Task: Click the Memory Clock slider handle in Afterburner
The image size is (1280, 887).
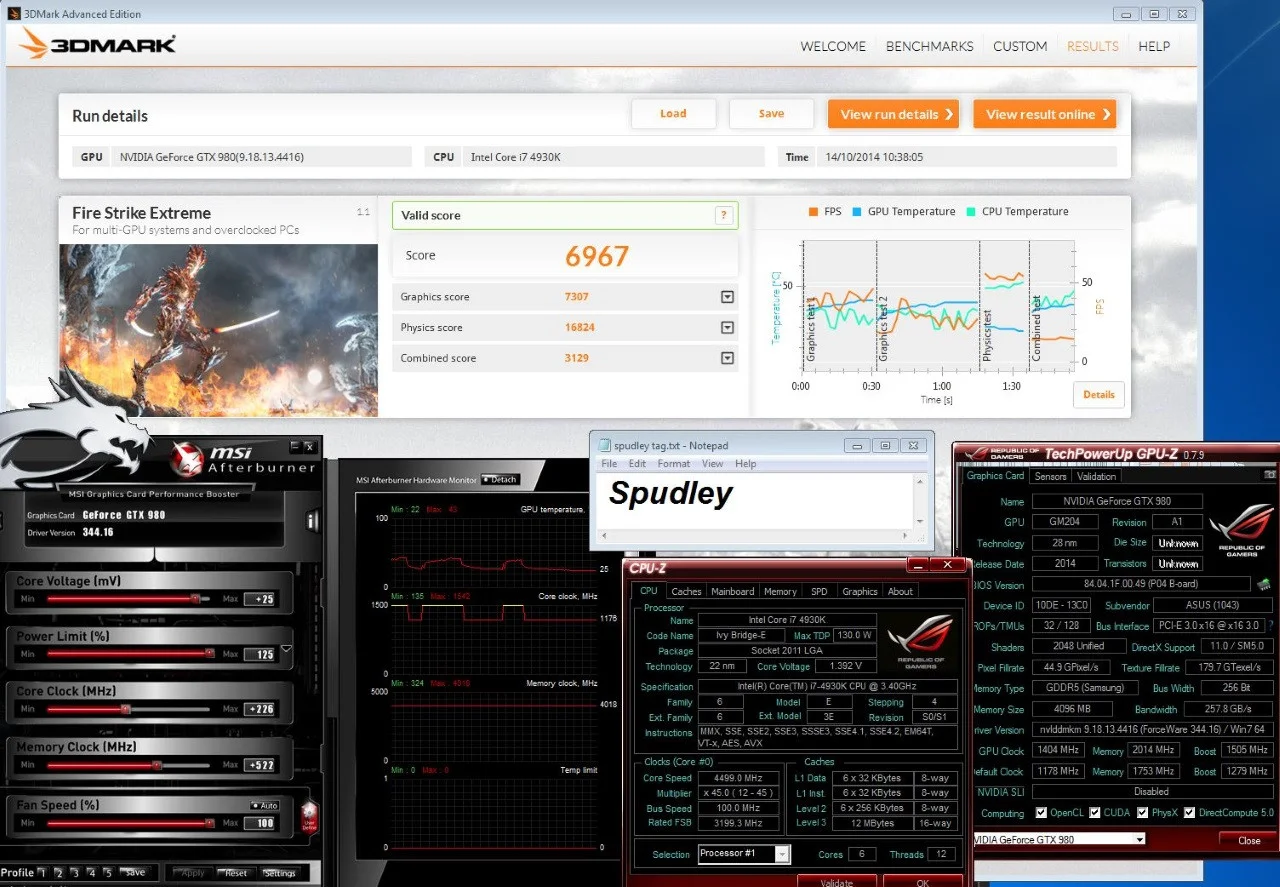Action: [157, 765]
